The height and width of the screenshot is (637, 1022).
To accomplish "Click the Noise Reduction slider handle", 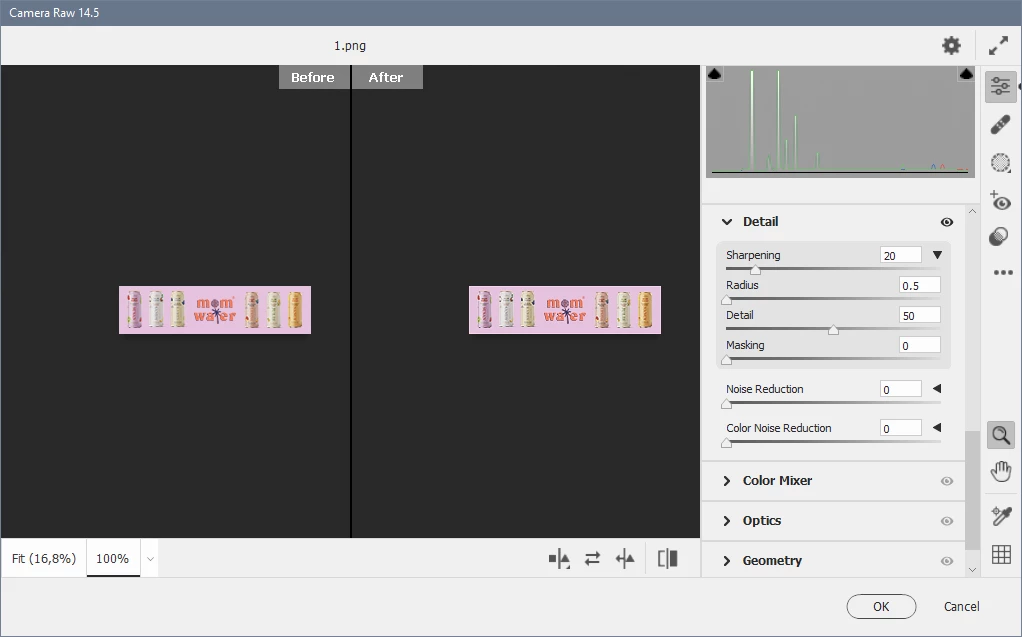I will 727,404.
